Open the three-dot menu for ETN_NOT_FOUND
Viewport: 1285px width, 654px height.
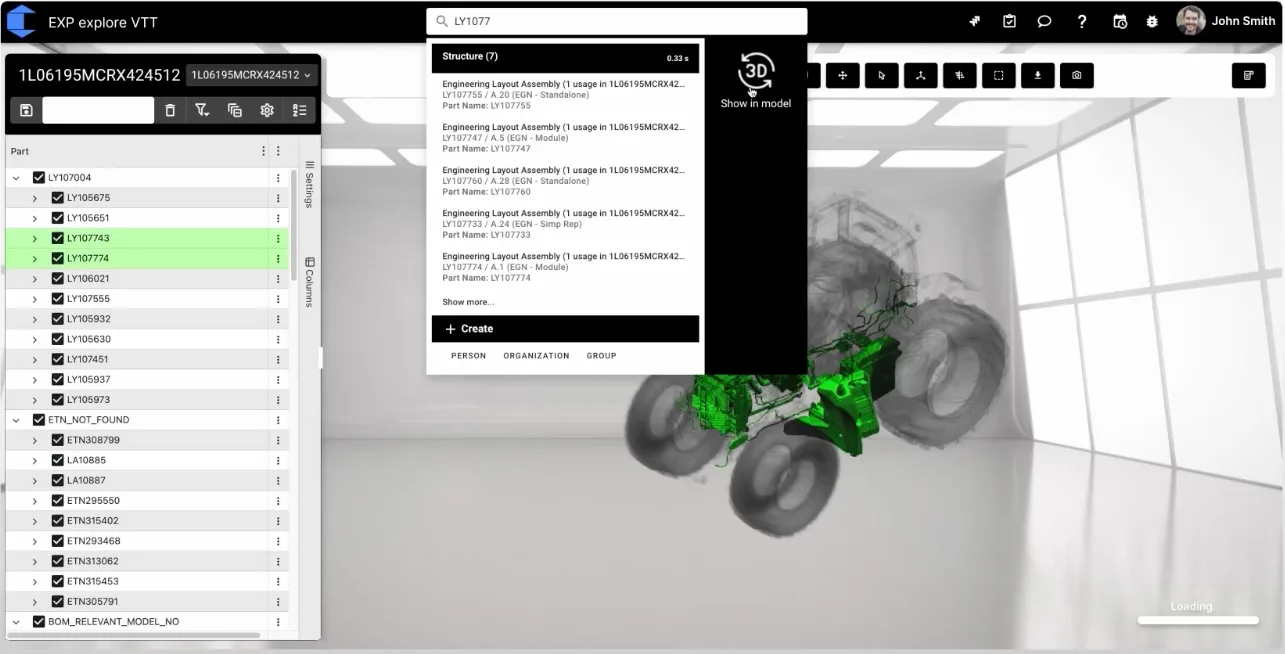(x=278, y=420)
